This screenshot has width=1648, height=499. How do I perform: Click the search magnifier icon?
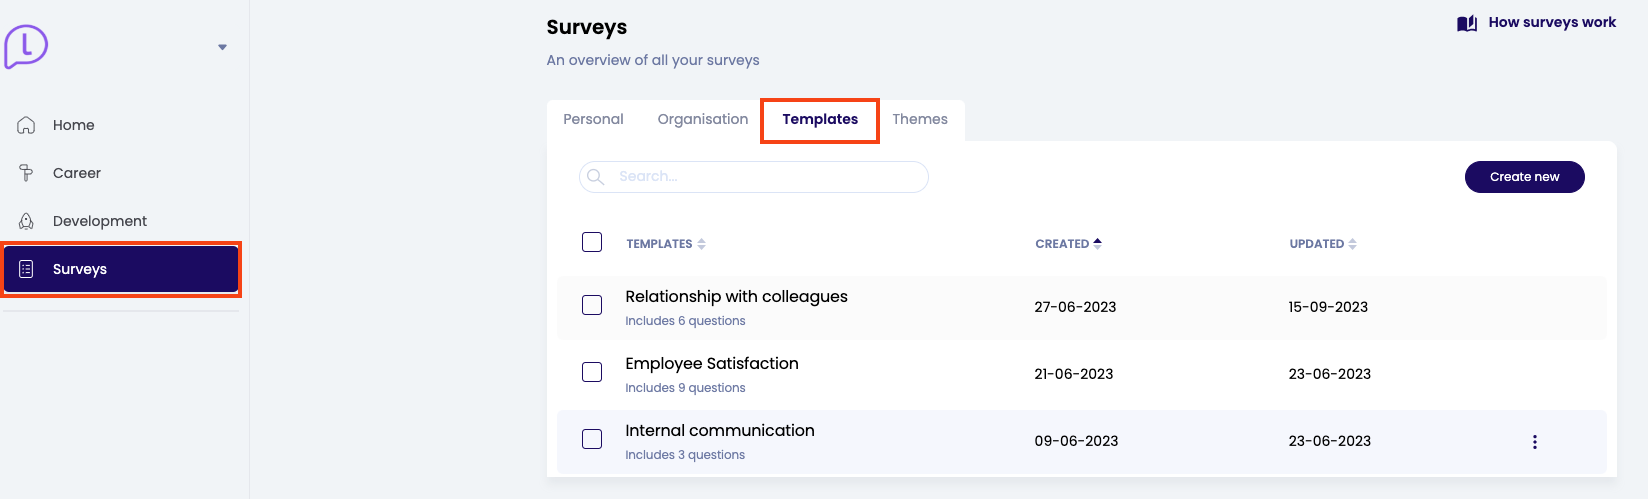596,177
